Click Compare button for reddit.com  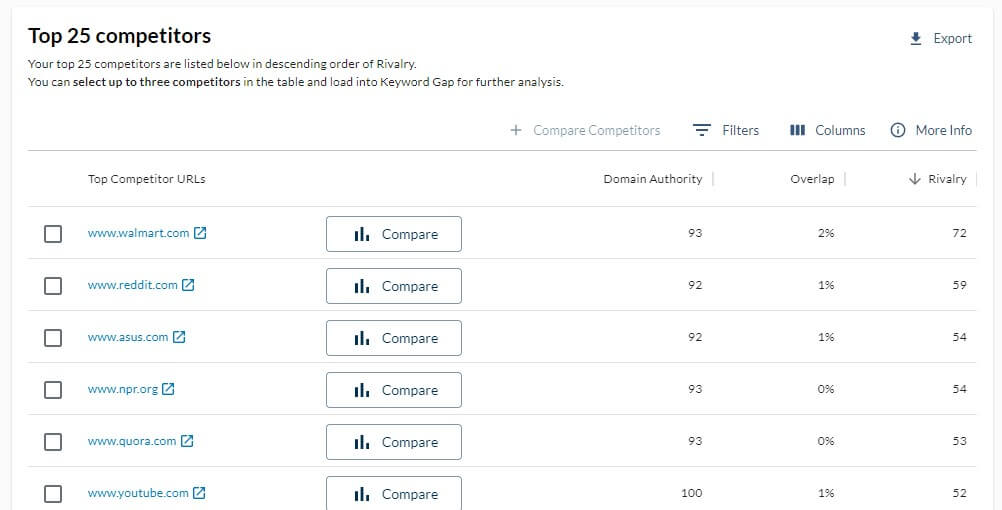tap(394, 286)
